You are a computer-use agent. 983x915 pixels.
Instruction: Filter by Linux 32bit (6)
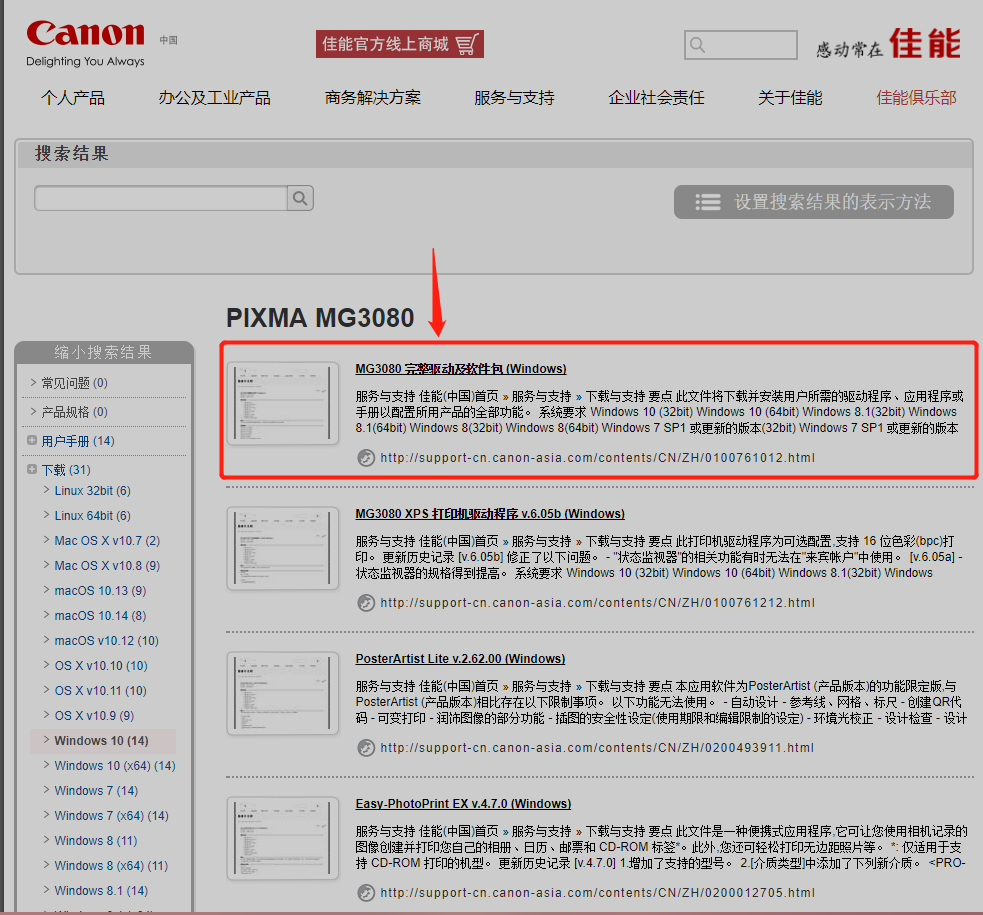tap(92, 491)
